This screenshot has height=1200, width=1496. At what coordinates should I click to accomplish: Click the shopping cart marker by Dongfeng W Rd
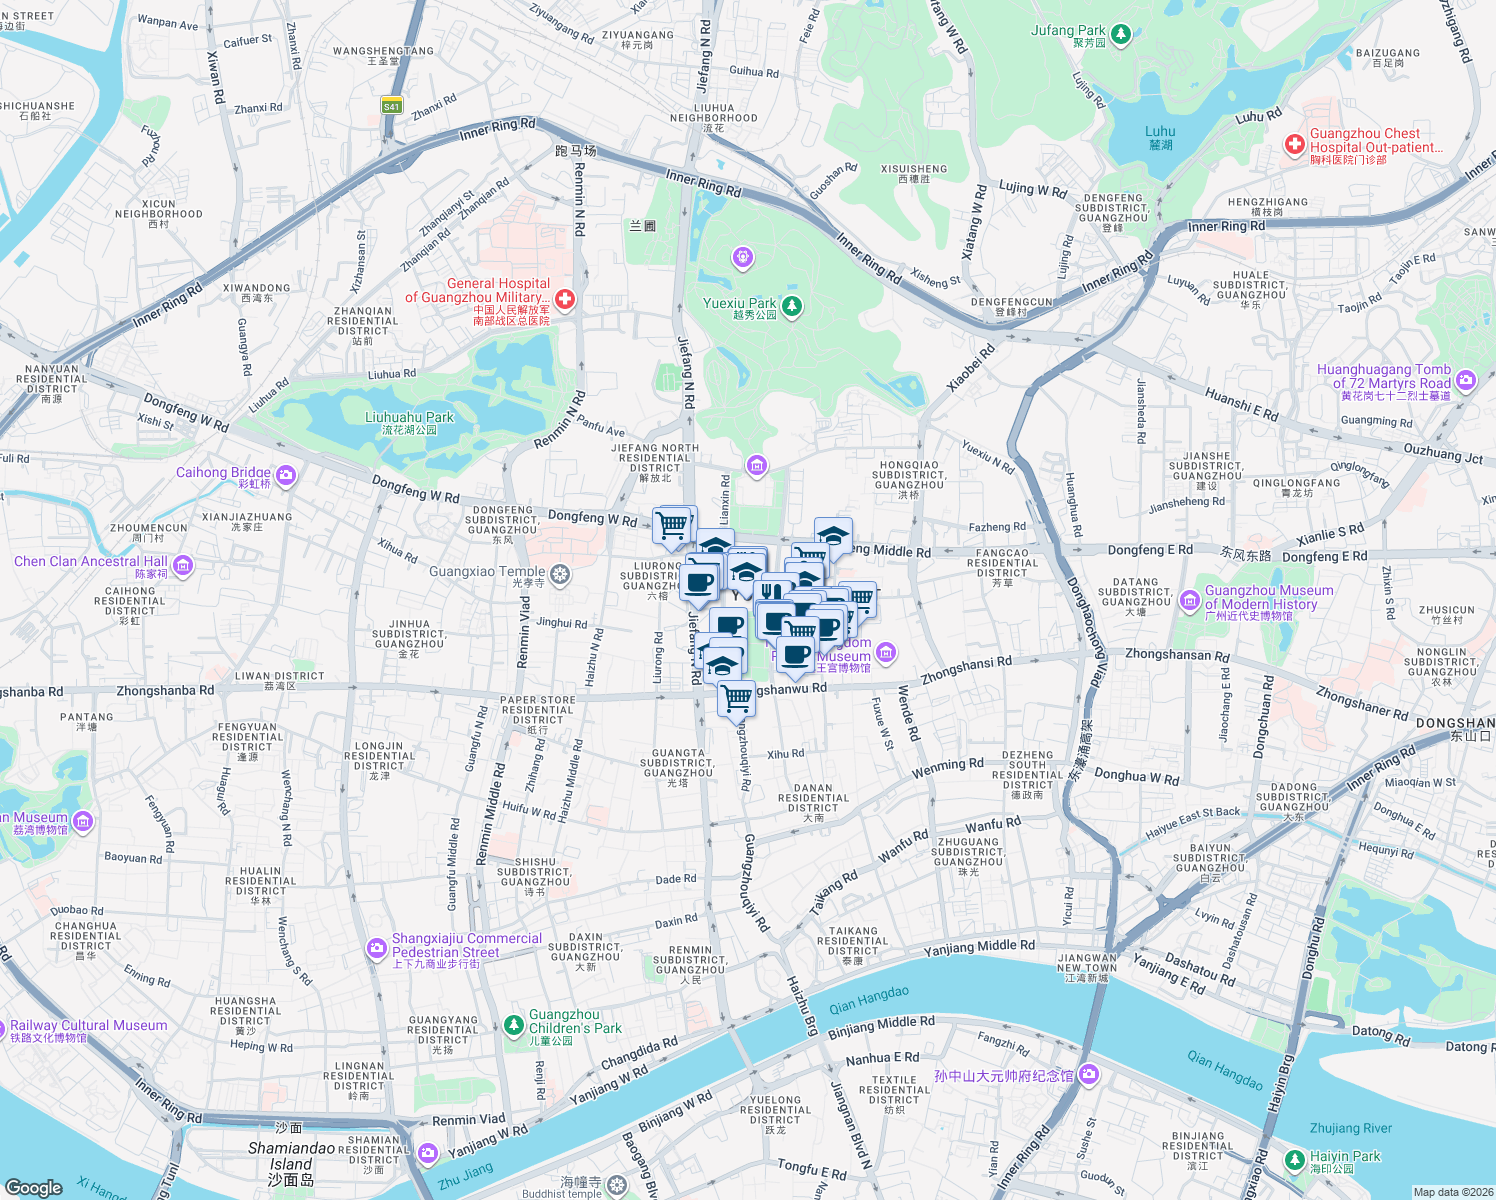tap(672, 525)
